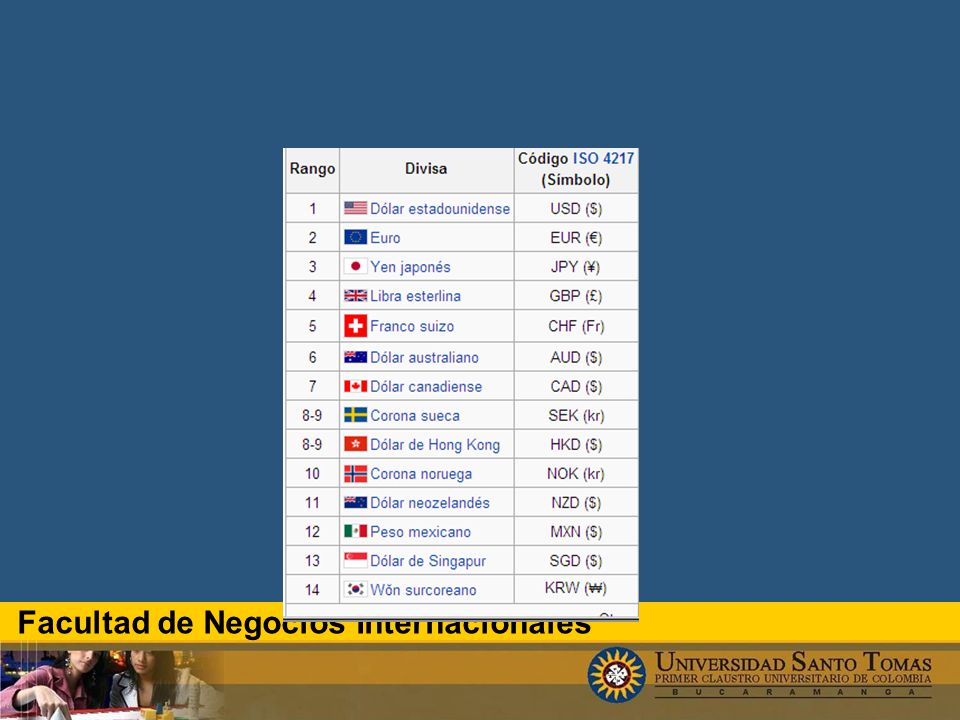960x720 pixels.
Task: Open the Corona sueca link
Action: tap(414, 416)
